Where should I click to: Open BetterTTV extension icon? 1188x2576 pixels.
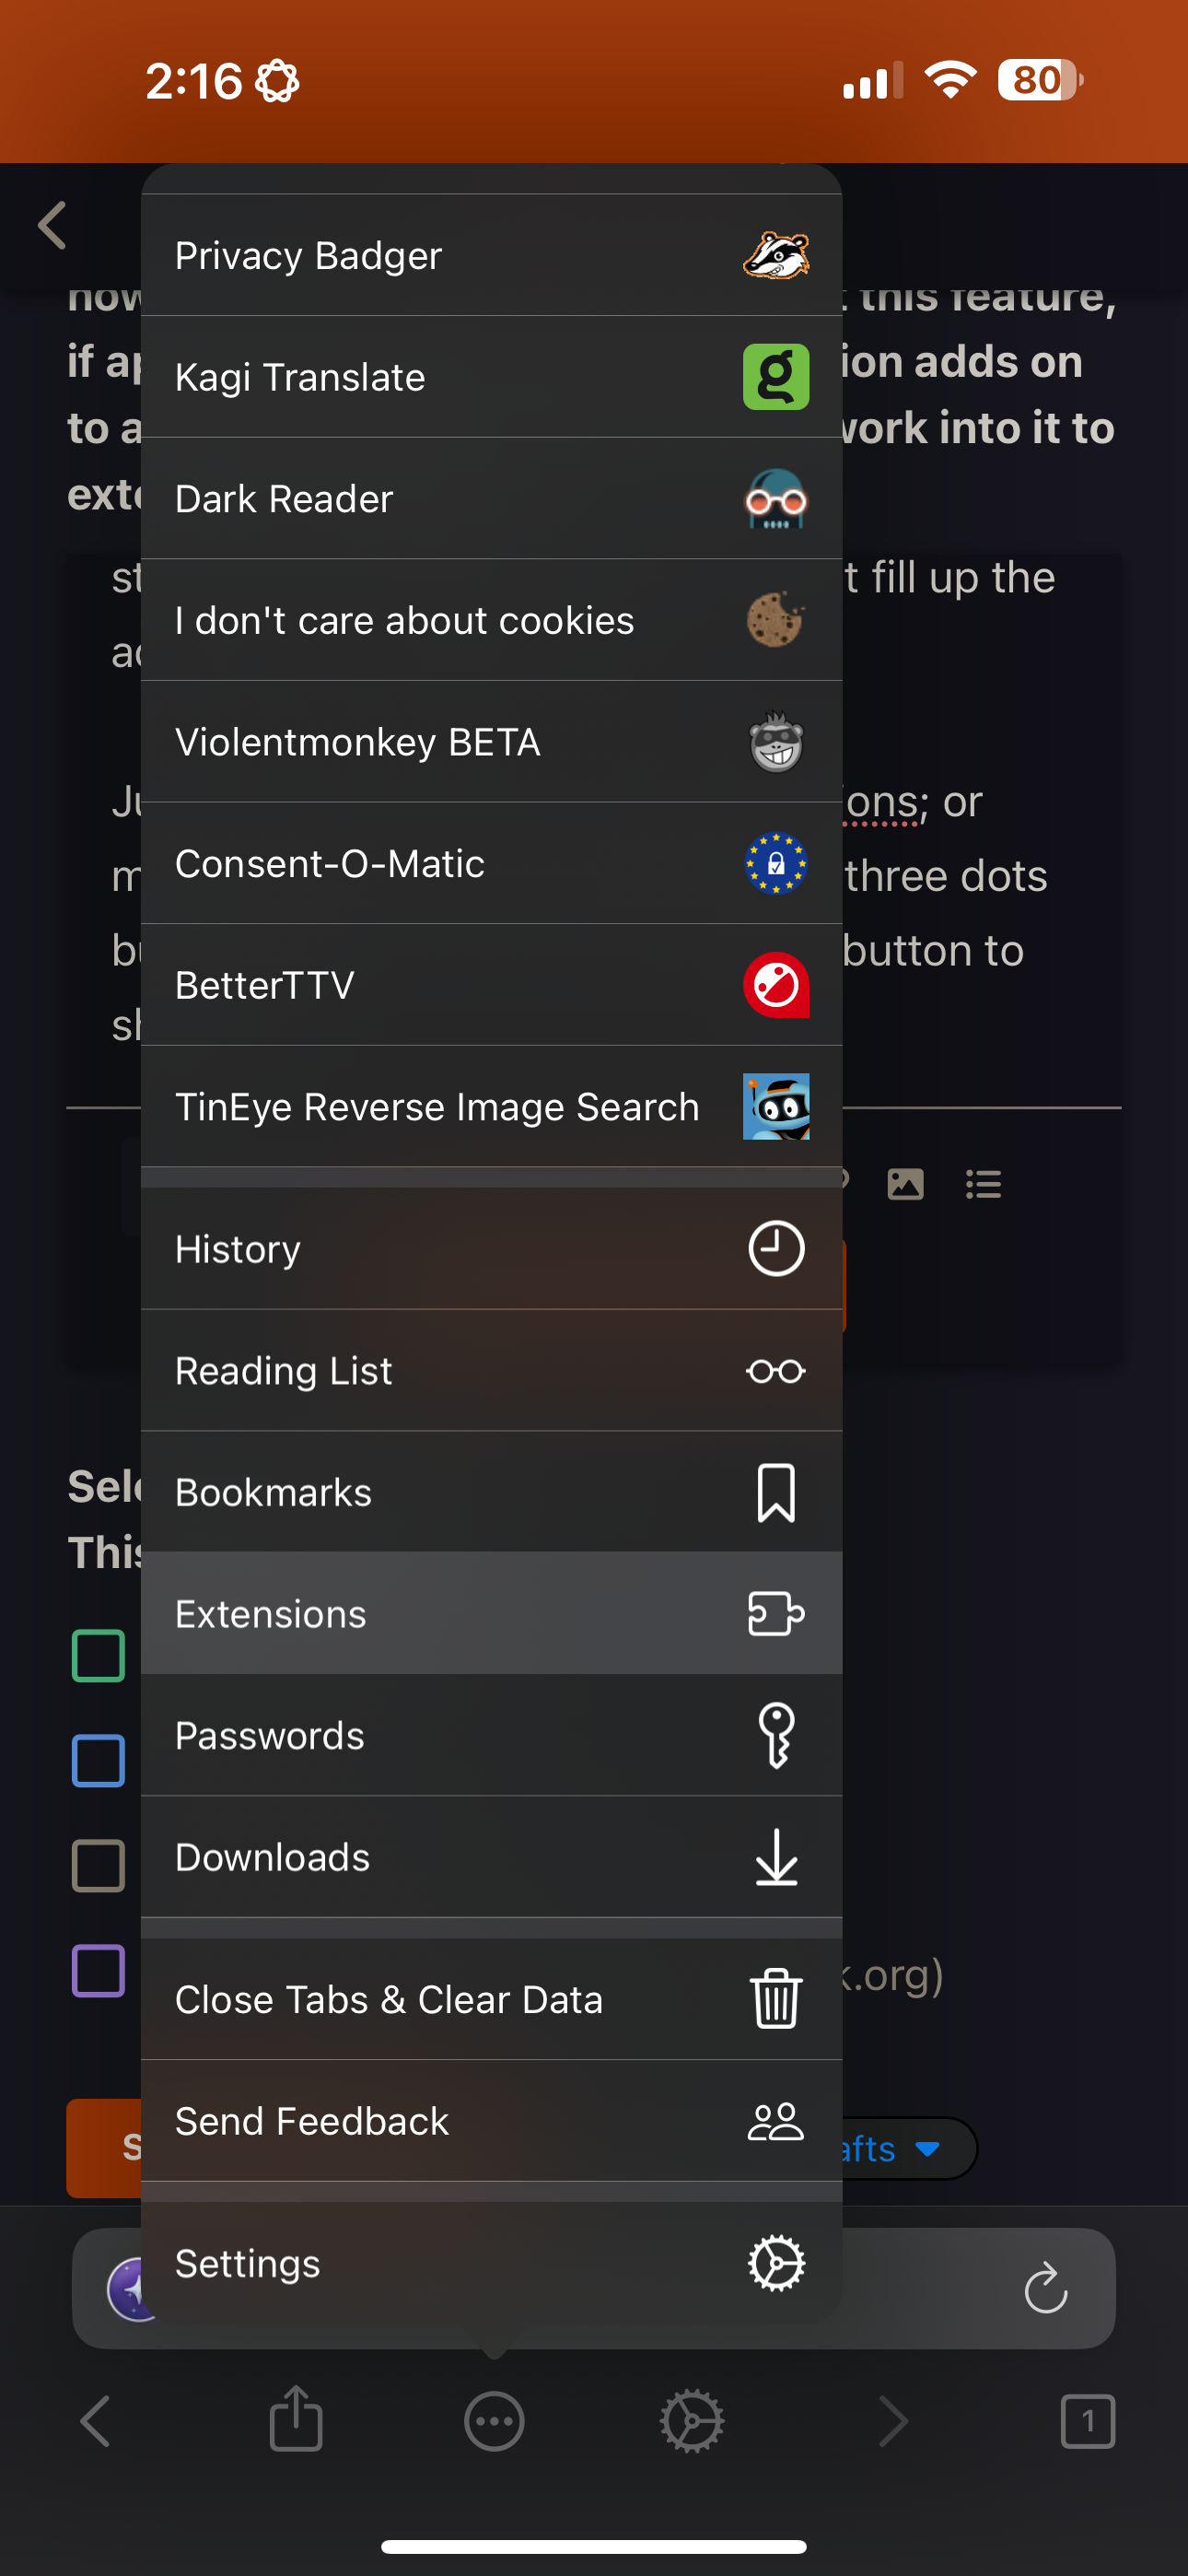(x=775, y=985)
